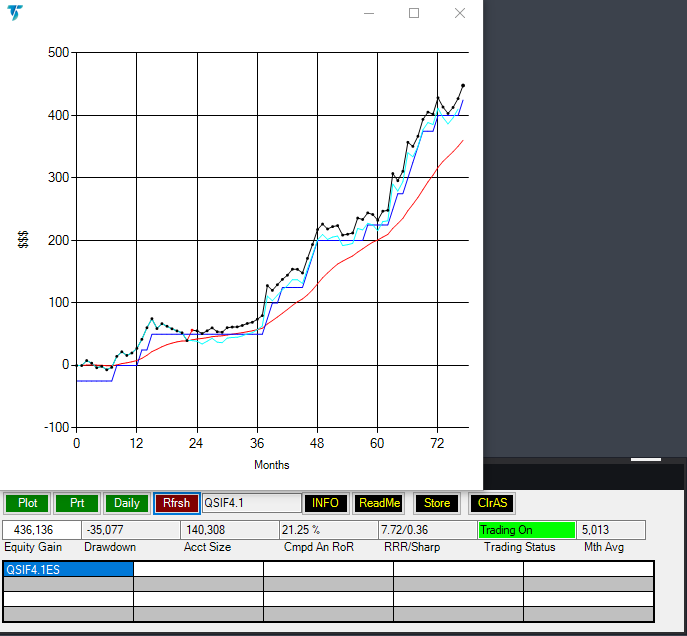
Task: Open the INFO button
Action: (326, 503)
